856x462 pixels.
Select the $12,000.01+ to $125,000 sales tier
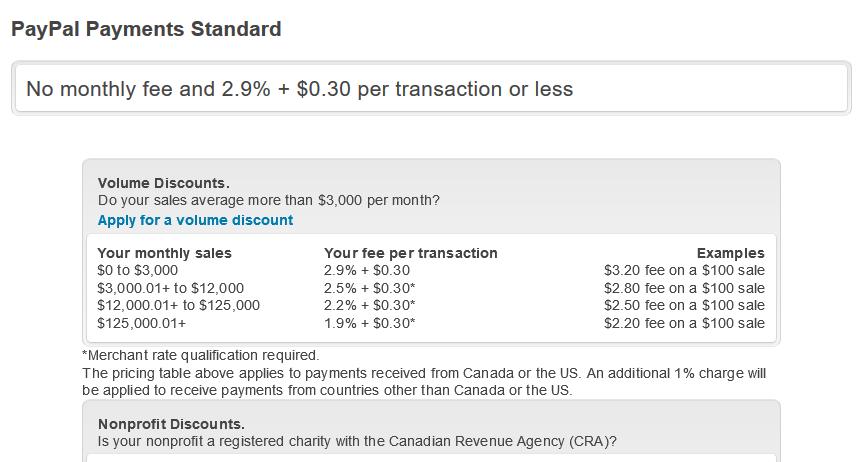coord(179,305)
